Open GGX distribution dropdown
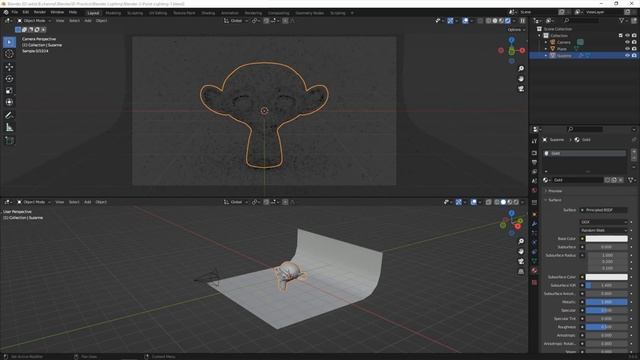Image resolution: width=640 pixels, height=360 pixels. pyautogui.click(x=604, y=222)
